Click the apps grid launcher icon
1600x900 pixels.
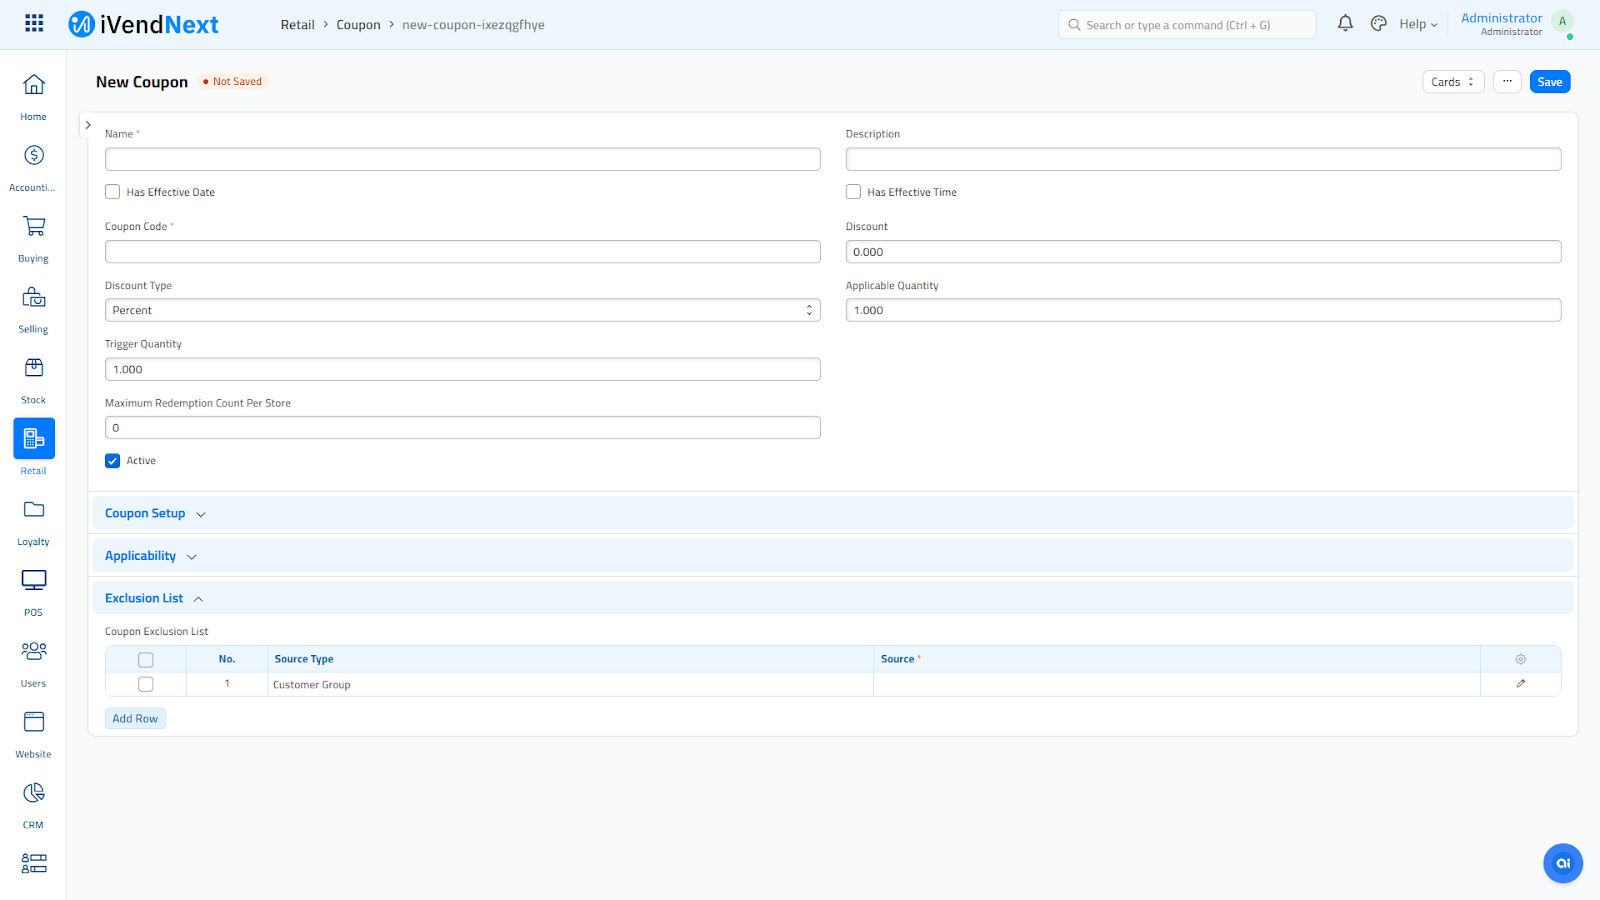click(34, 24)
